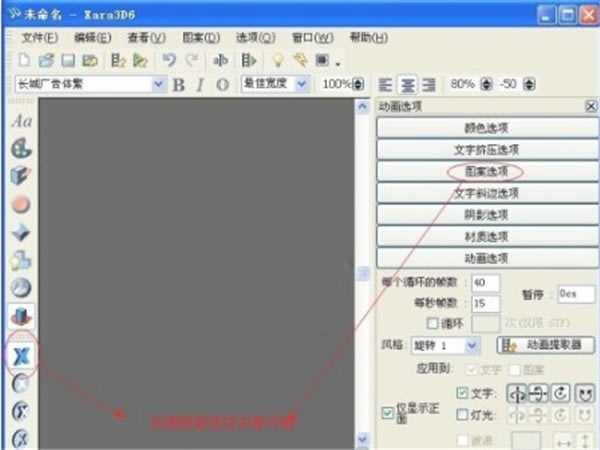Click the frames per second field 15

pyautogui.click(x=486, y=304)
